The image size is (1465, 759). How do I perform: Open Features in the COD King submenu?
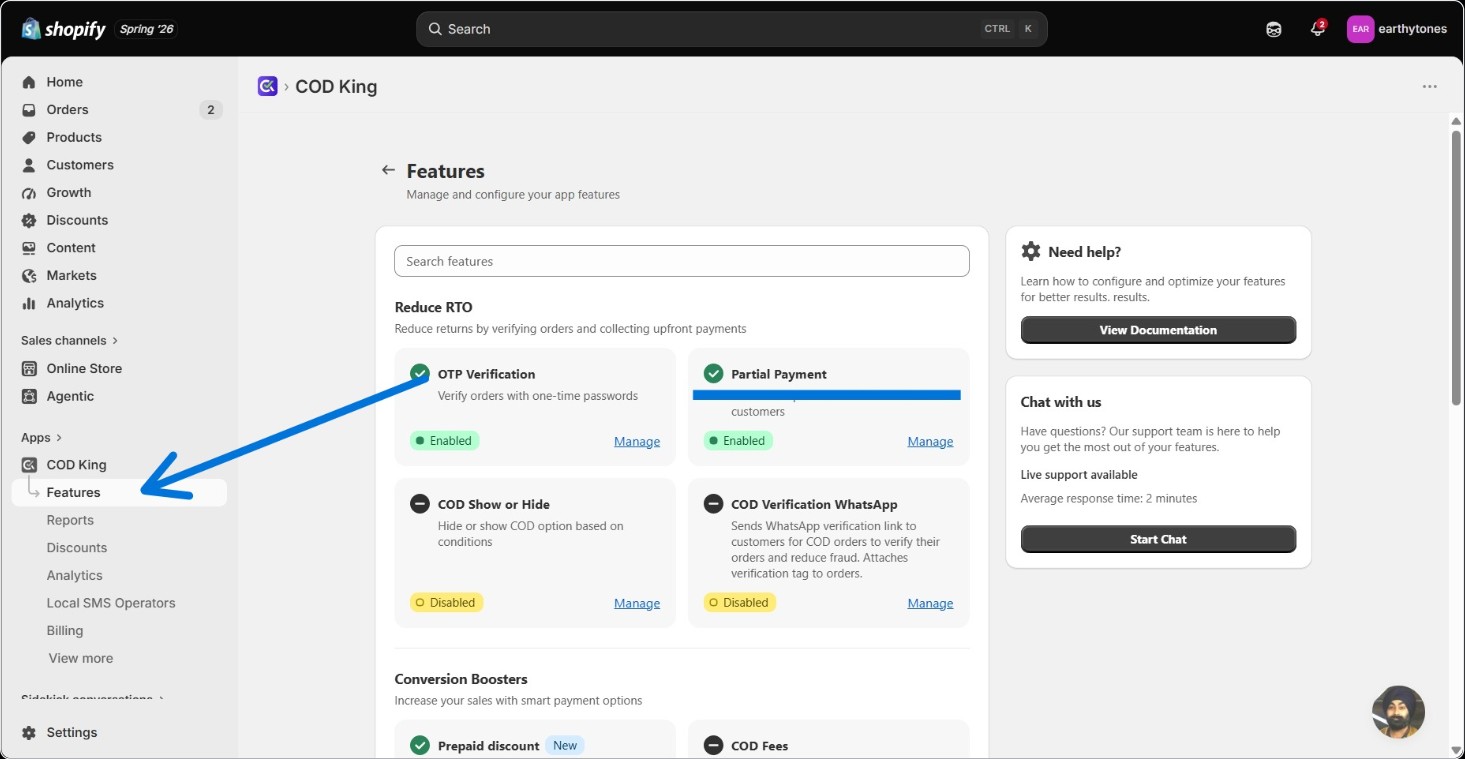[120, 493]
